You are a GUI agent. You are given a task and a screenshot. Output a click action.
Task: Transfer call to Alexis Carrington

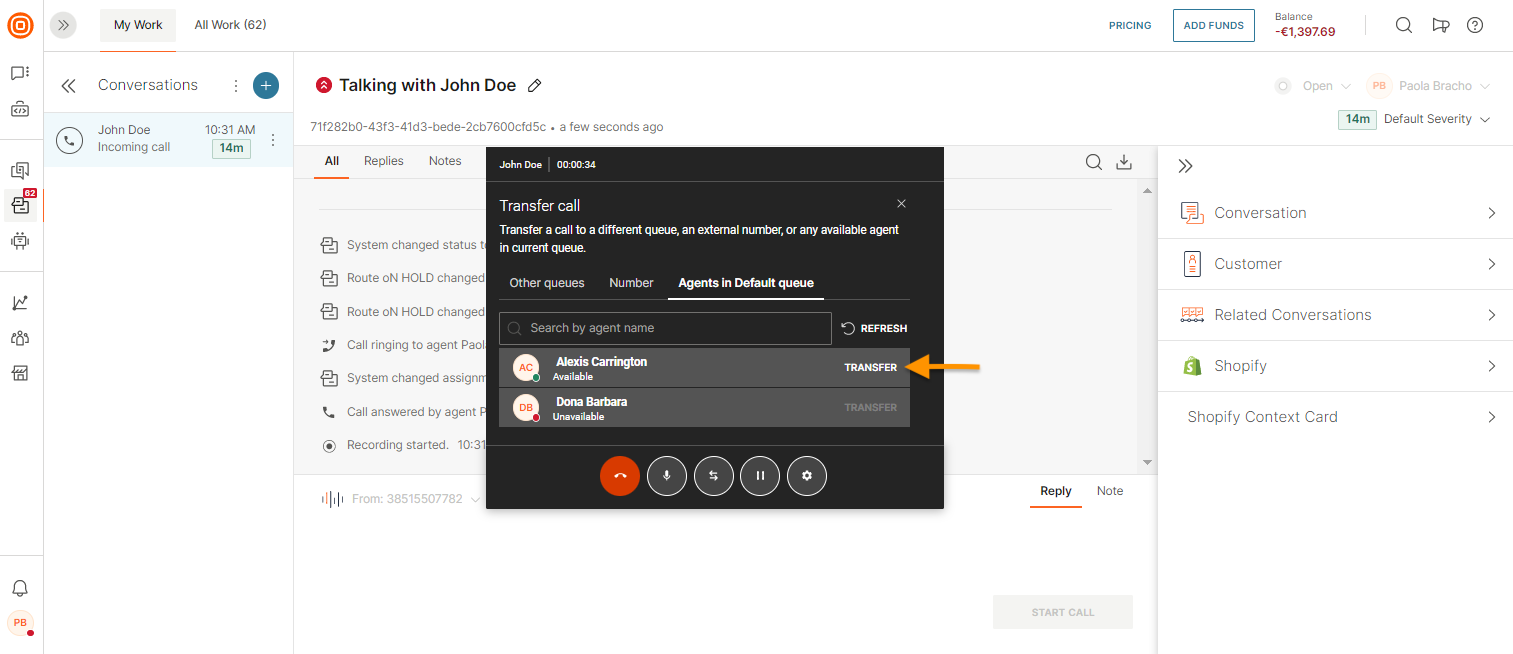coord(870,367)
